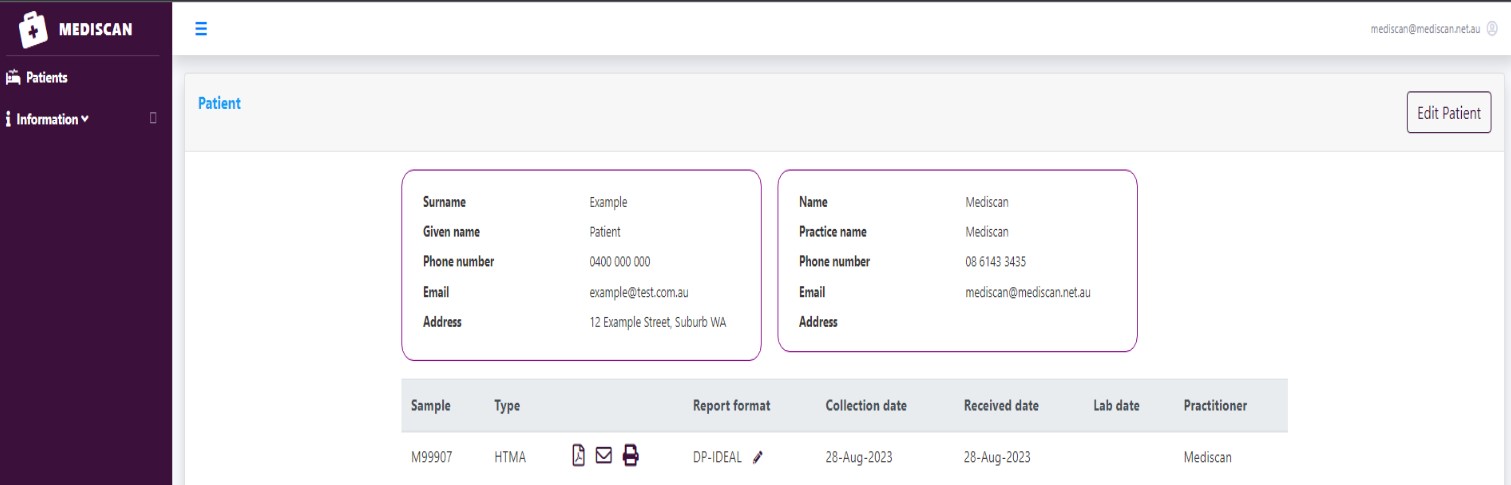Click the Collection date column header
This screenshot has height=485, width=1511.
coord(866,405)
